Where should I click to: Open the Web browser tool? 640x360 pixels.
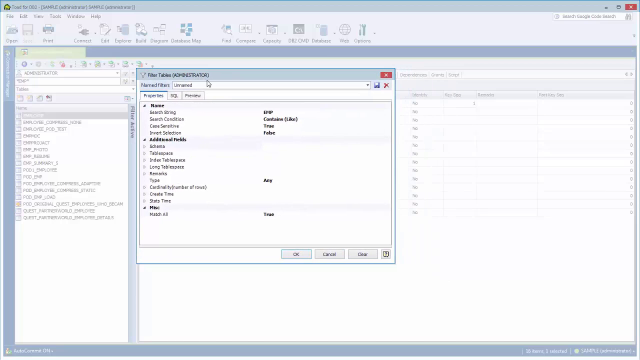(x=344, y=33)
